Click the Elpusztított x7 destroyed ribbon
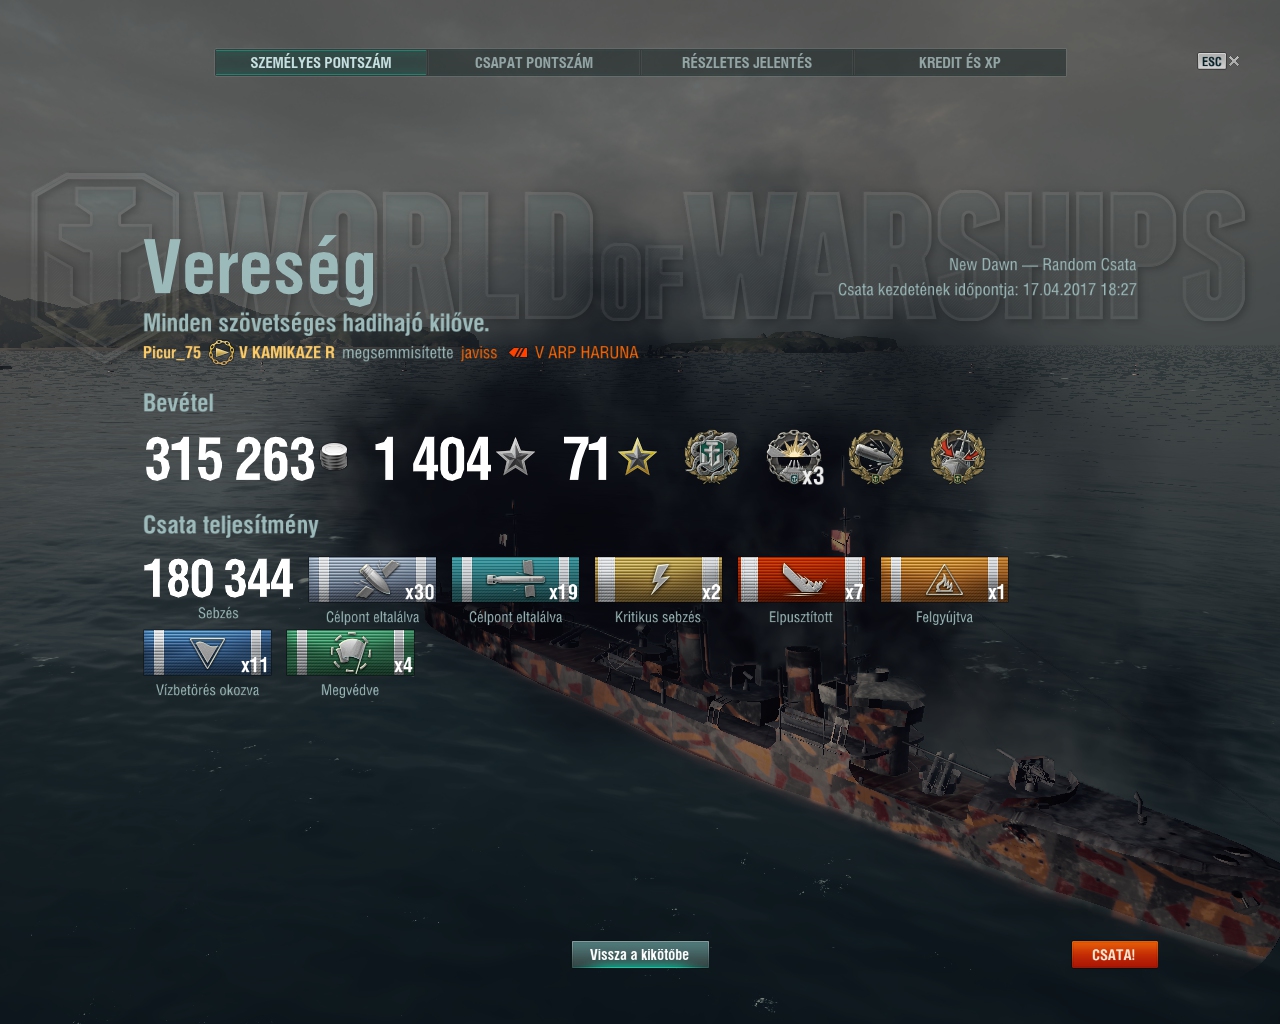 click(801, 580)
